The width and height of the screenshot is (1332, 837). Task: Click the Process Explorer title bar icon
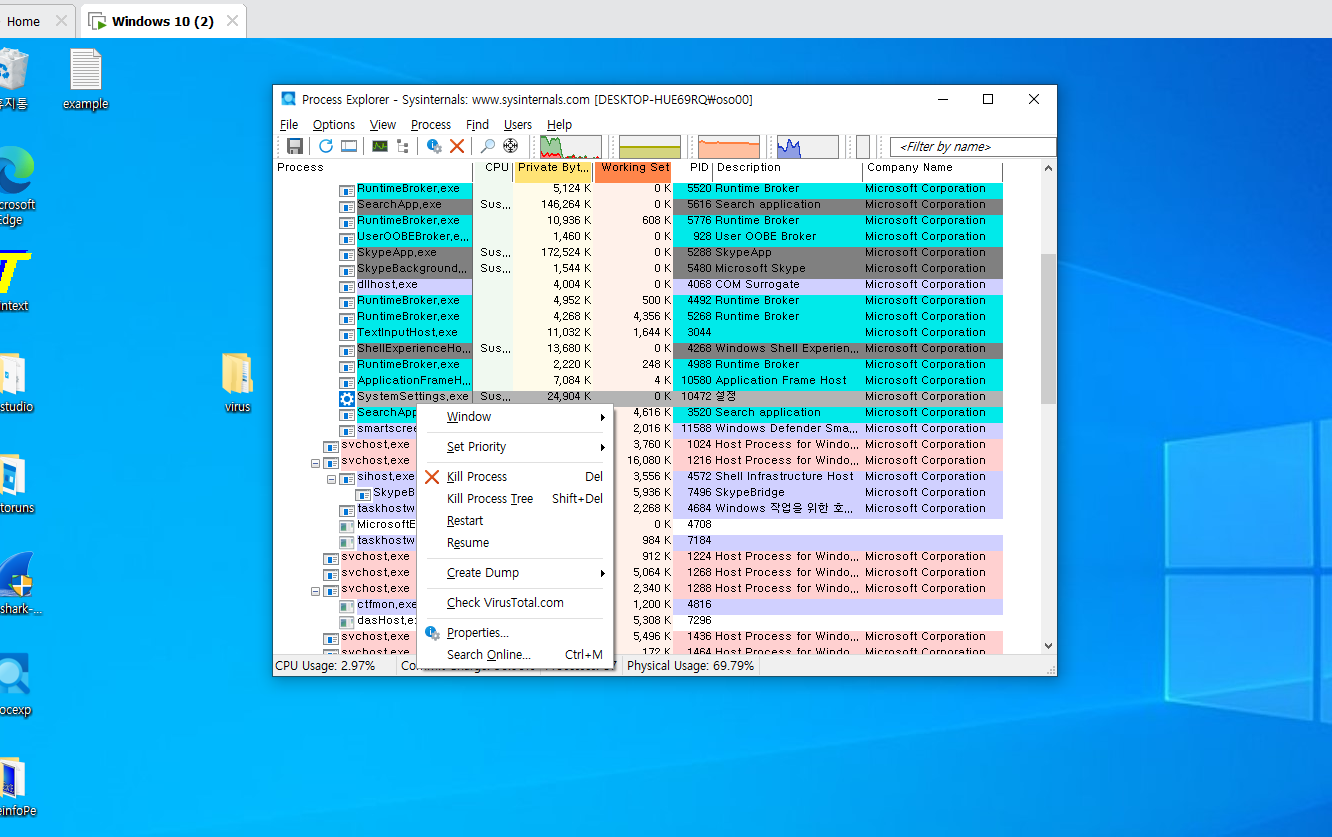pos(289,99)
